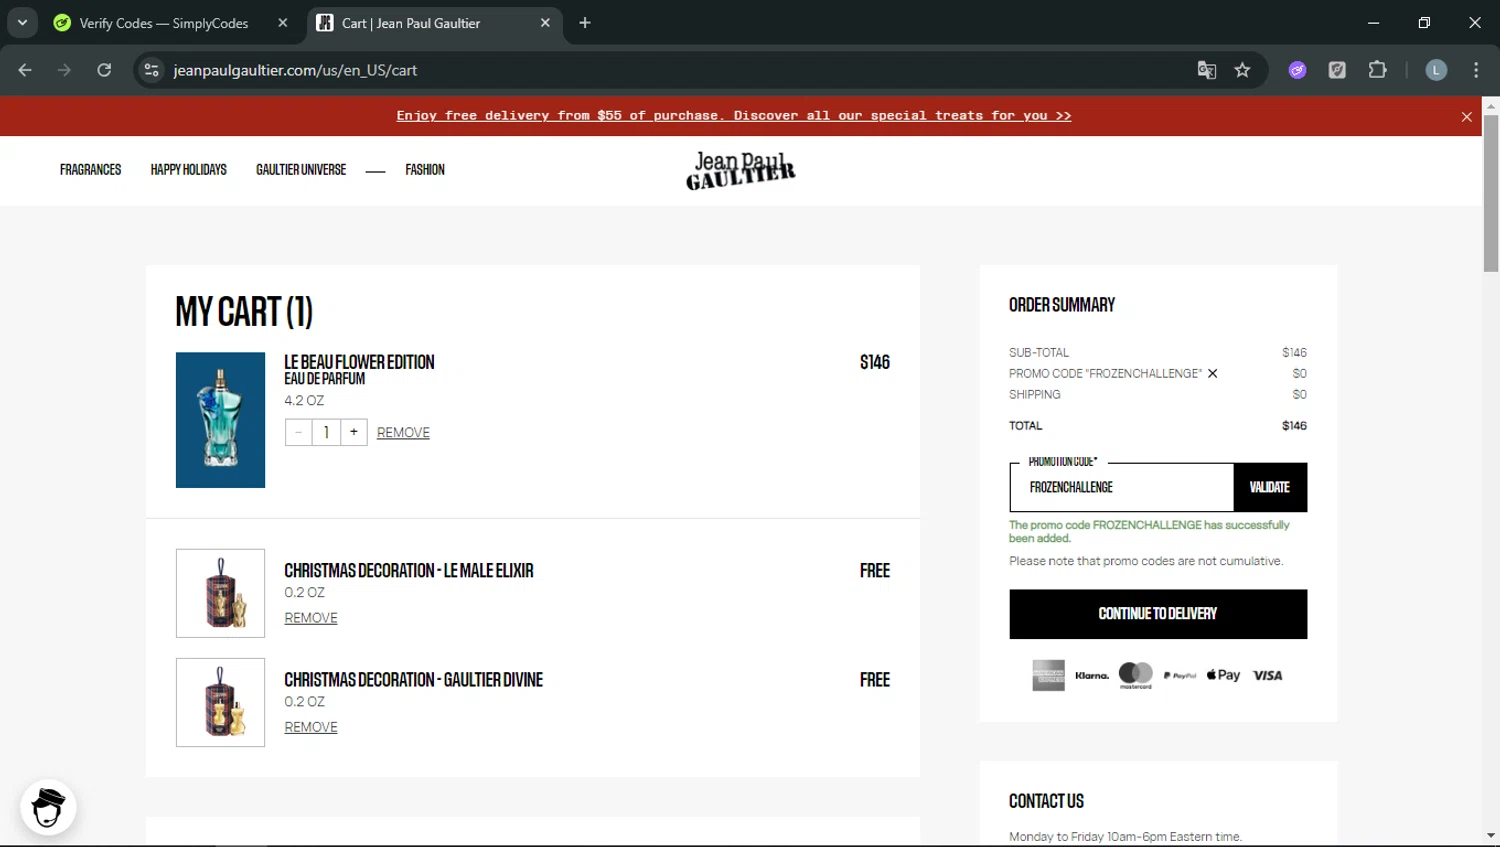This screenshot has width=1500, height=847.
Task: Click the Christmas Decoration Gaultier Divine title
Action: coord(413,680)
